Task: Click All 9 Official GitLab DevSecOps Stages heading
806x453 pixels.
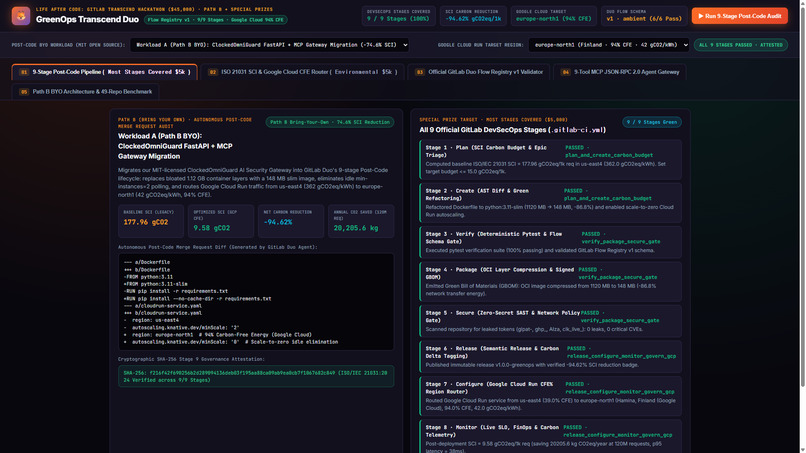Action: pos(512,130)
